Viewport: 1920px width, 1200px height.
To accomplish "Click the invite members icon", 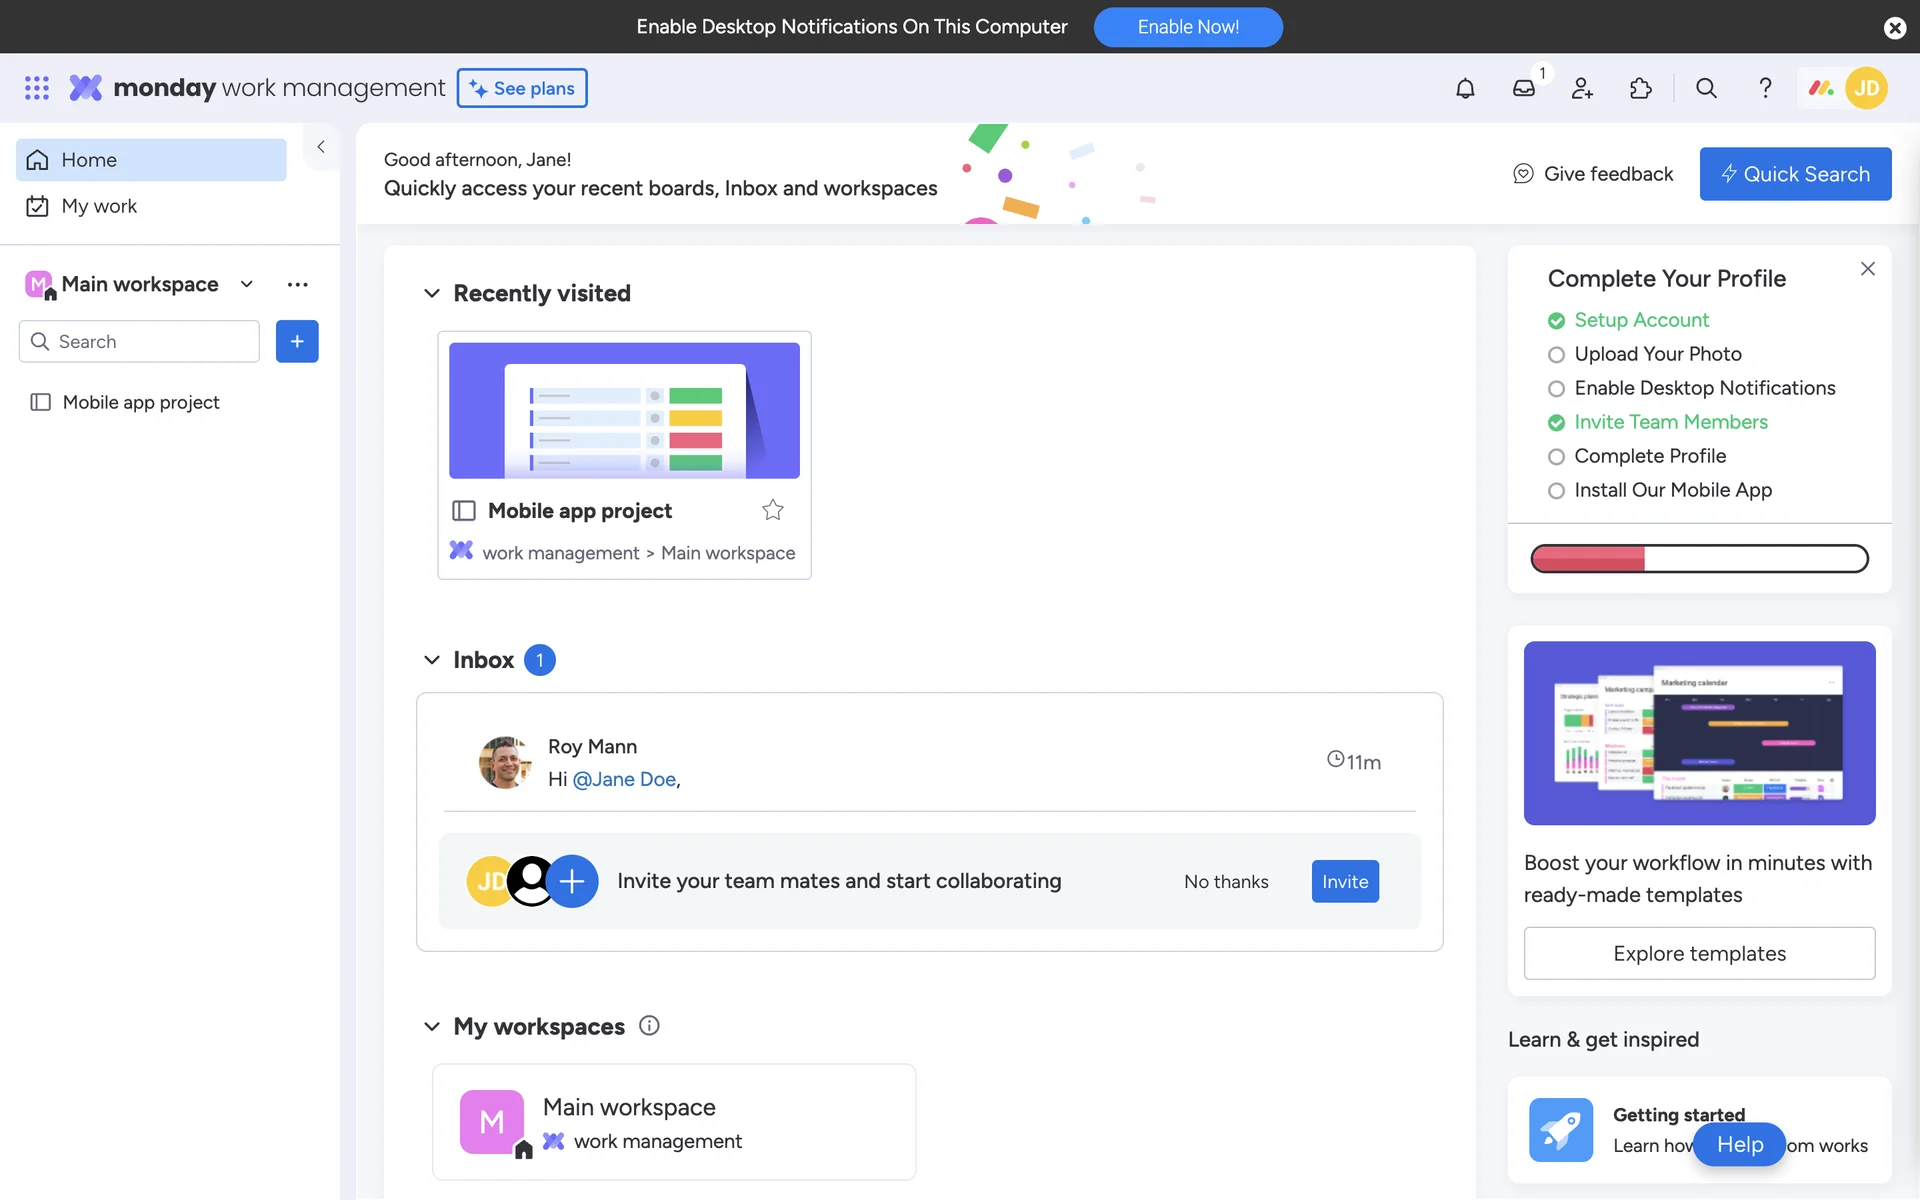I will pyautogui.click(x=1582, y=88).
